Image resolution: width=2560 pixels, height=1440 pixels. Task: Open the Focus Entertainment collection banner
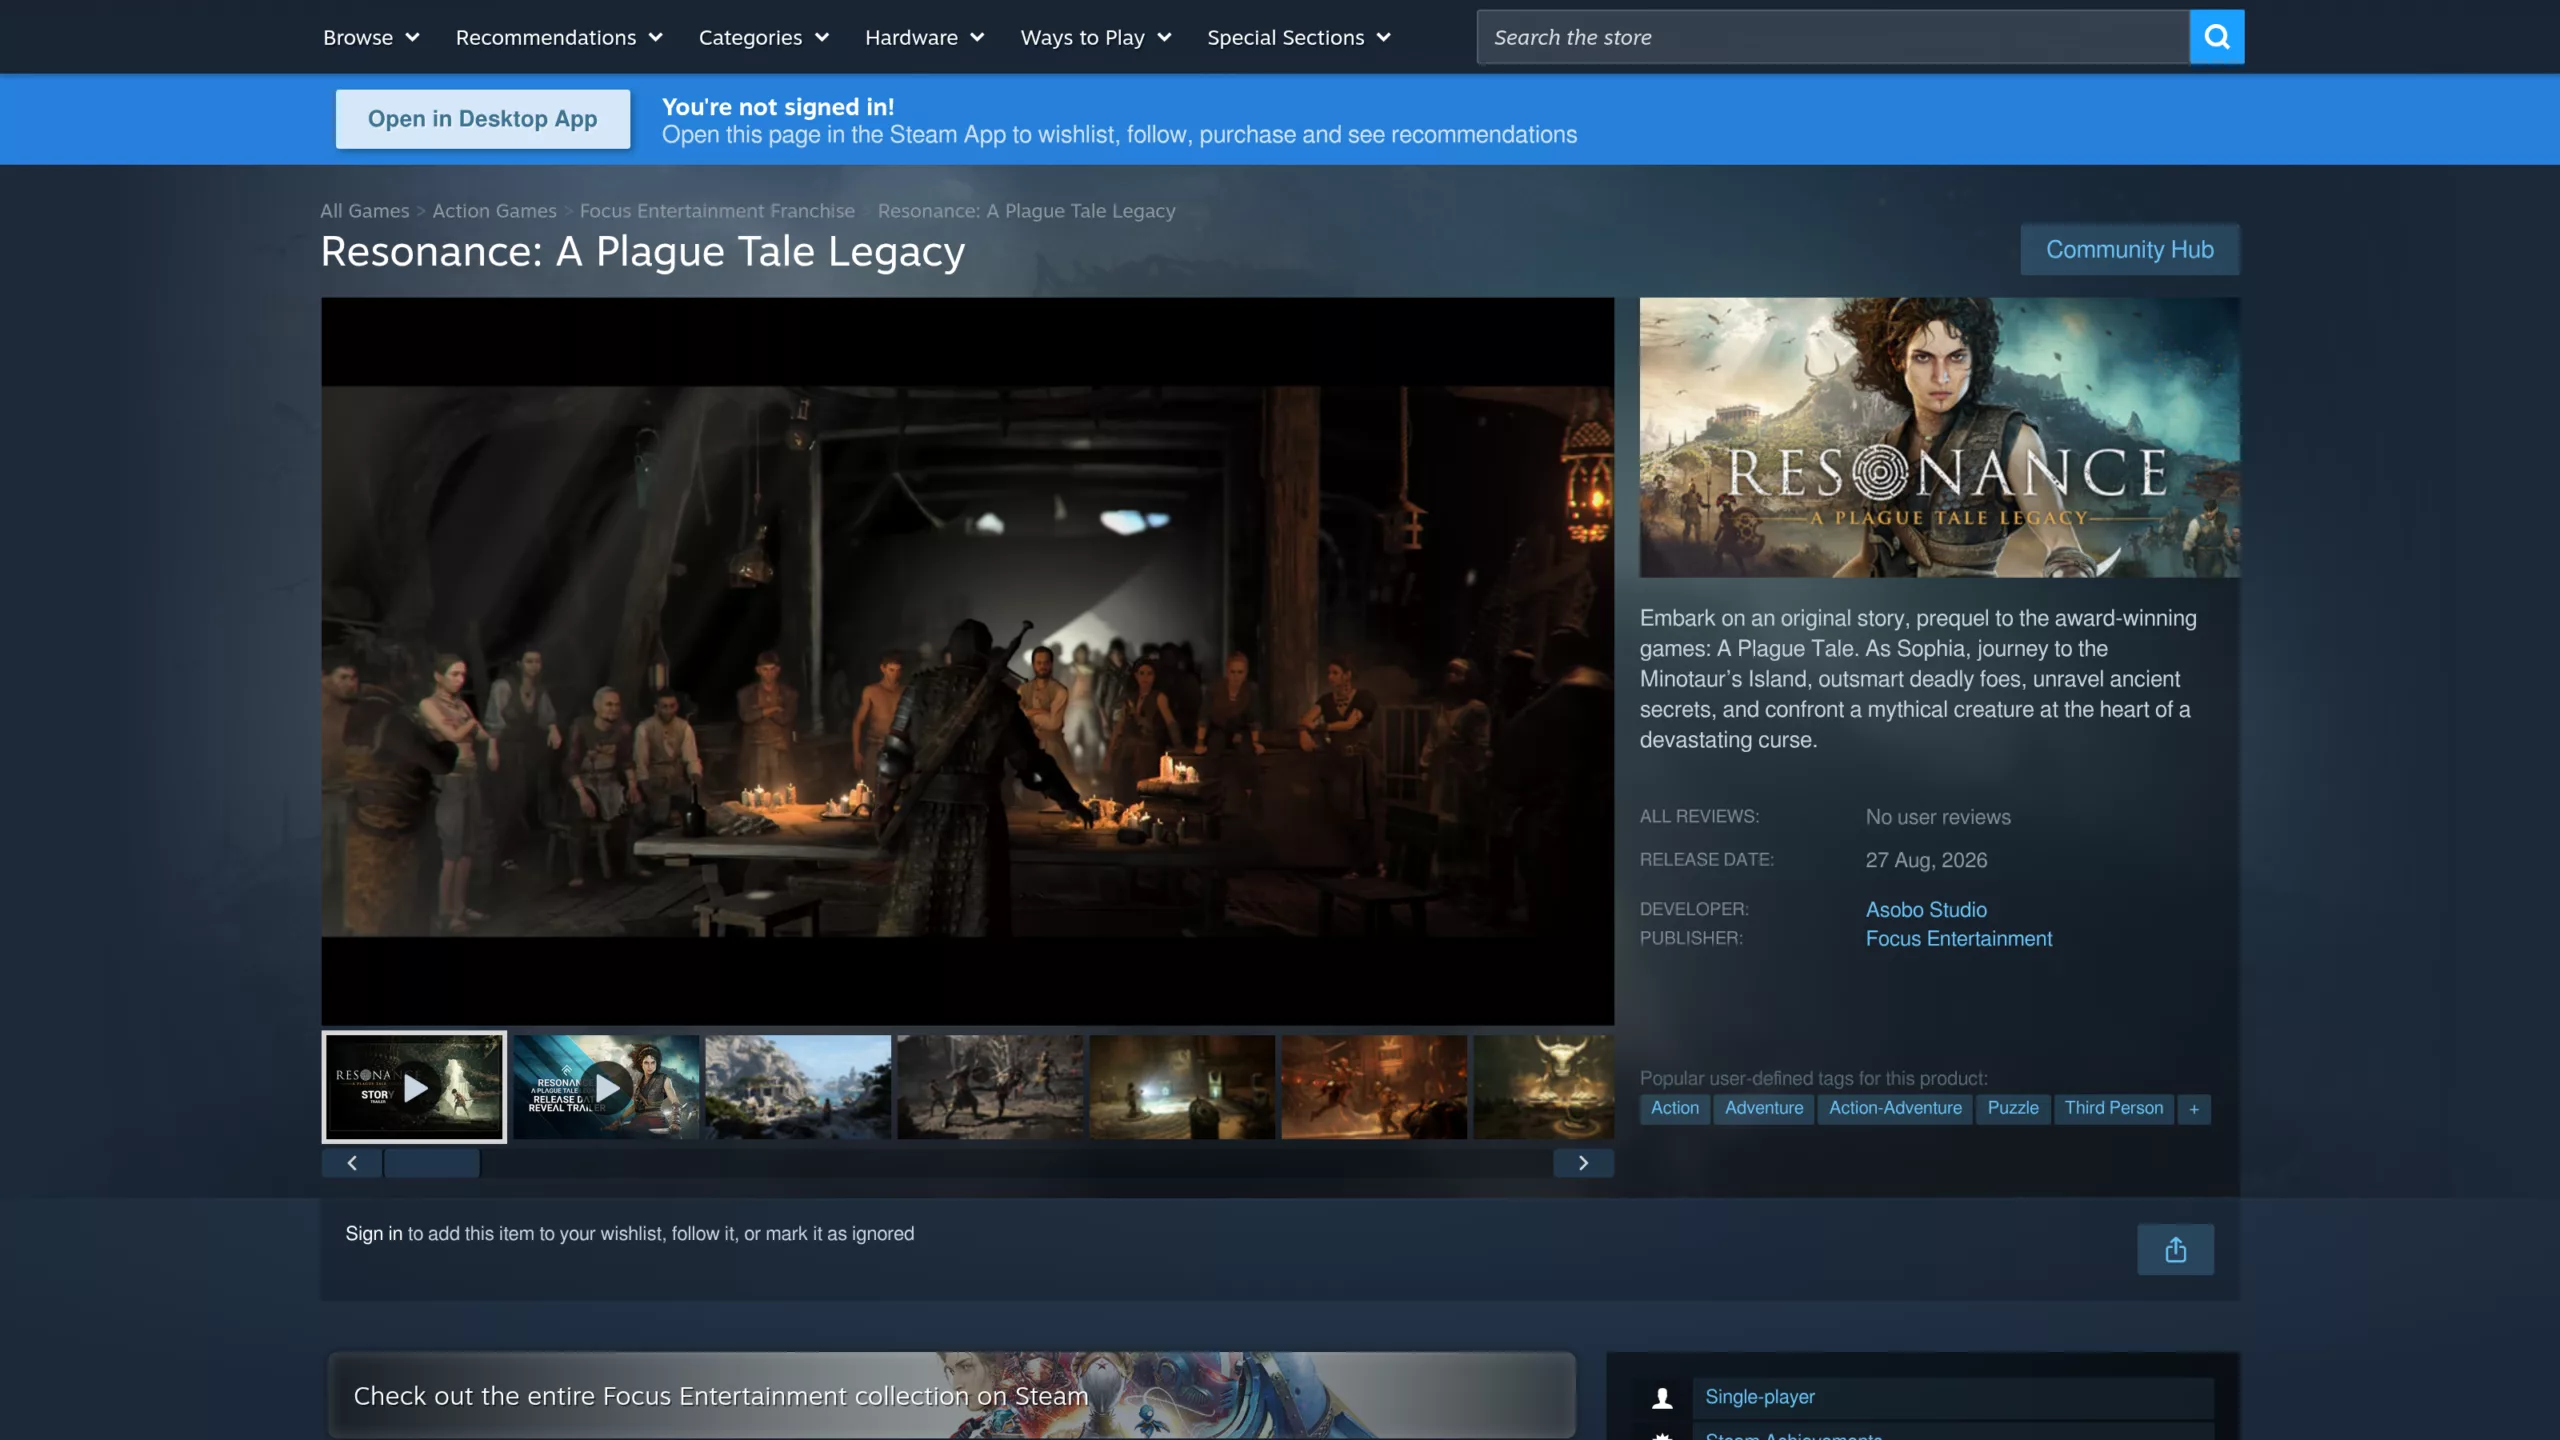tap(951, 1396)
